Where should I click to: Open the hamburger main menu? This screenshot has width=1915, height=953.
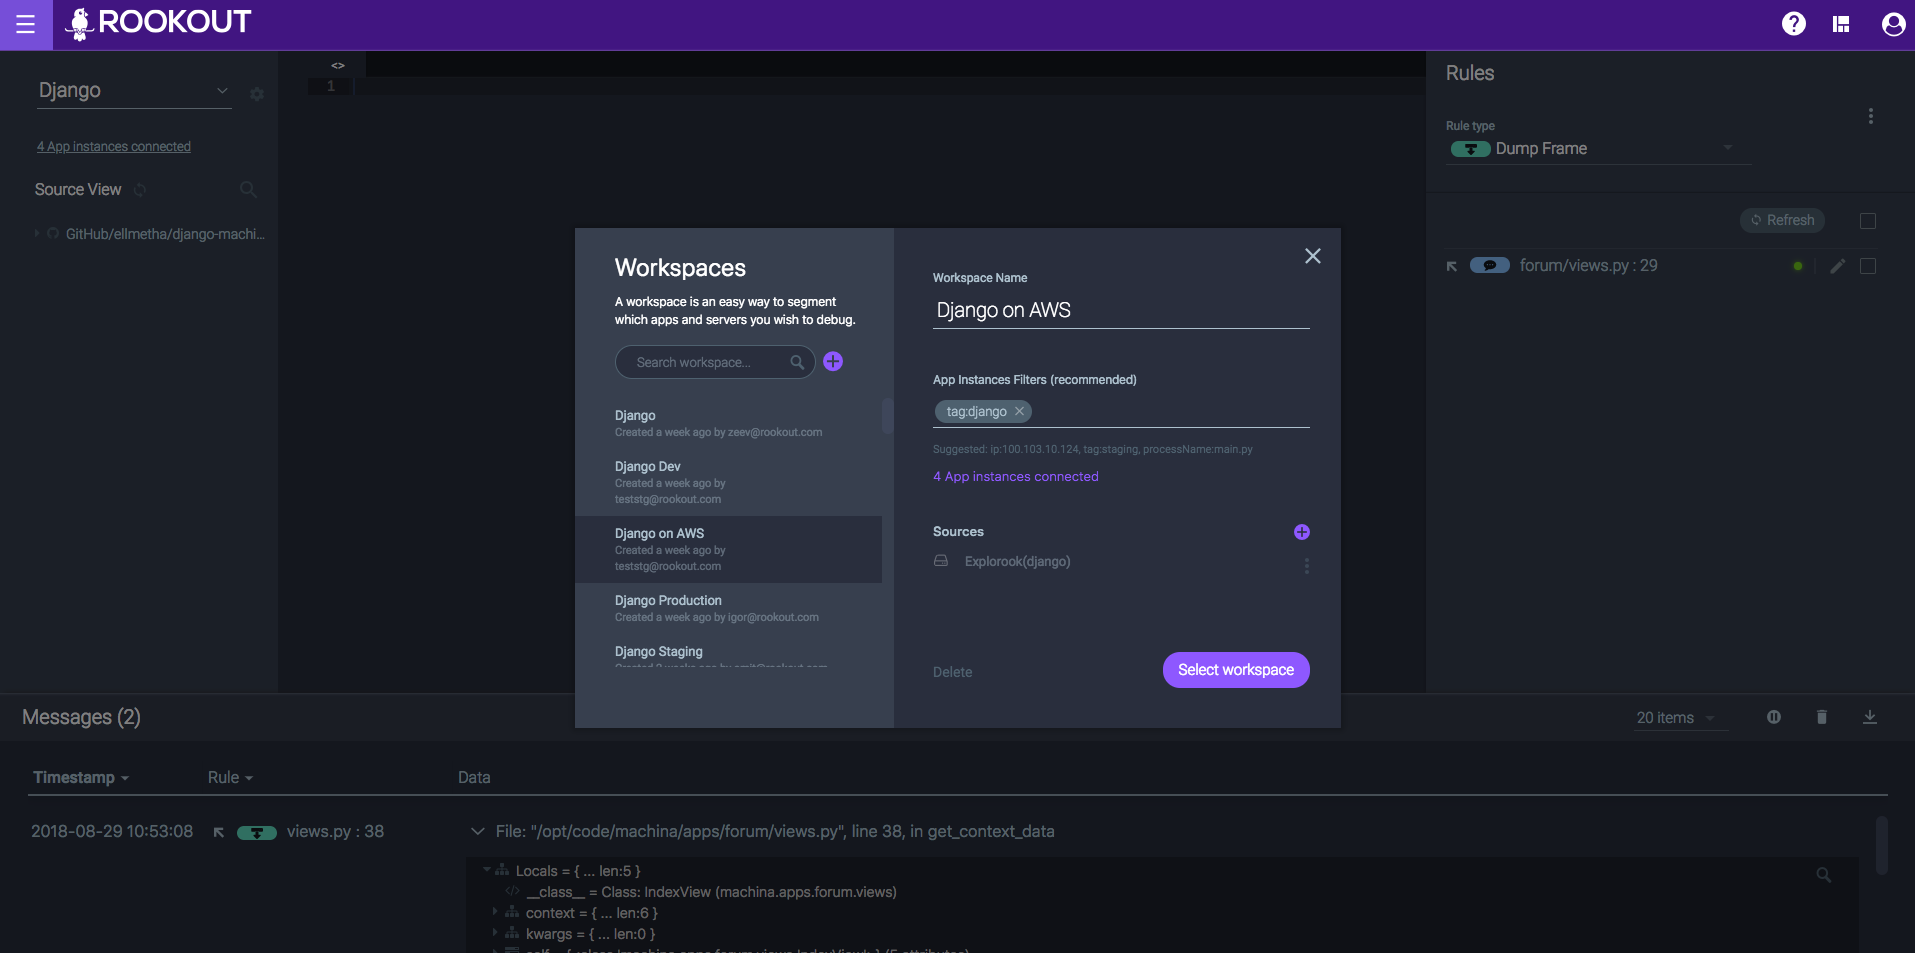[26, 24]
